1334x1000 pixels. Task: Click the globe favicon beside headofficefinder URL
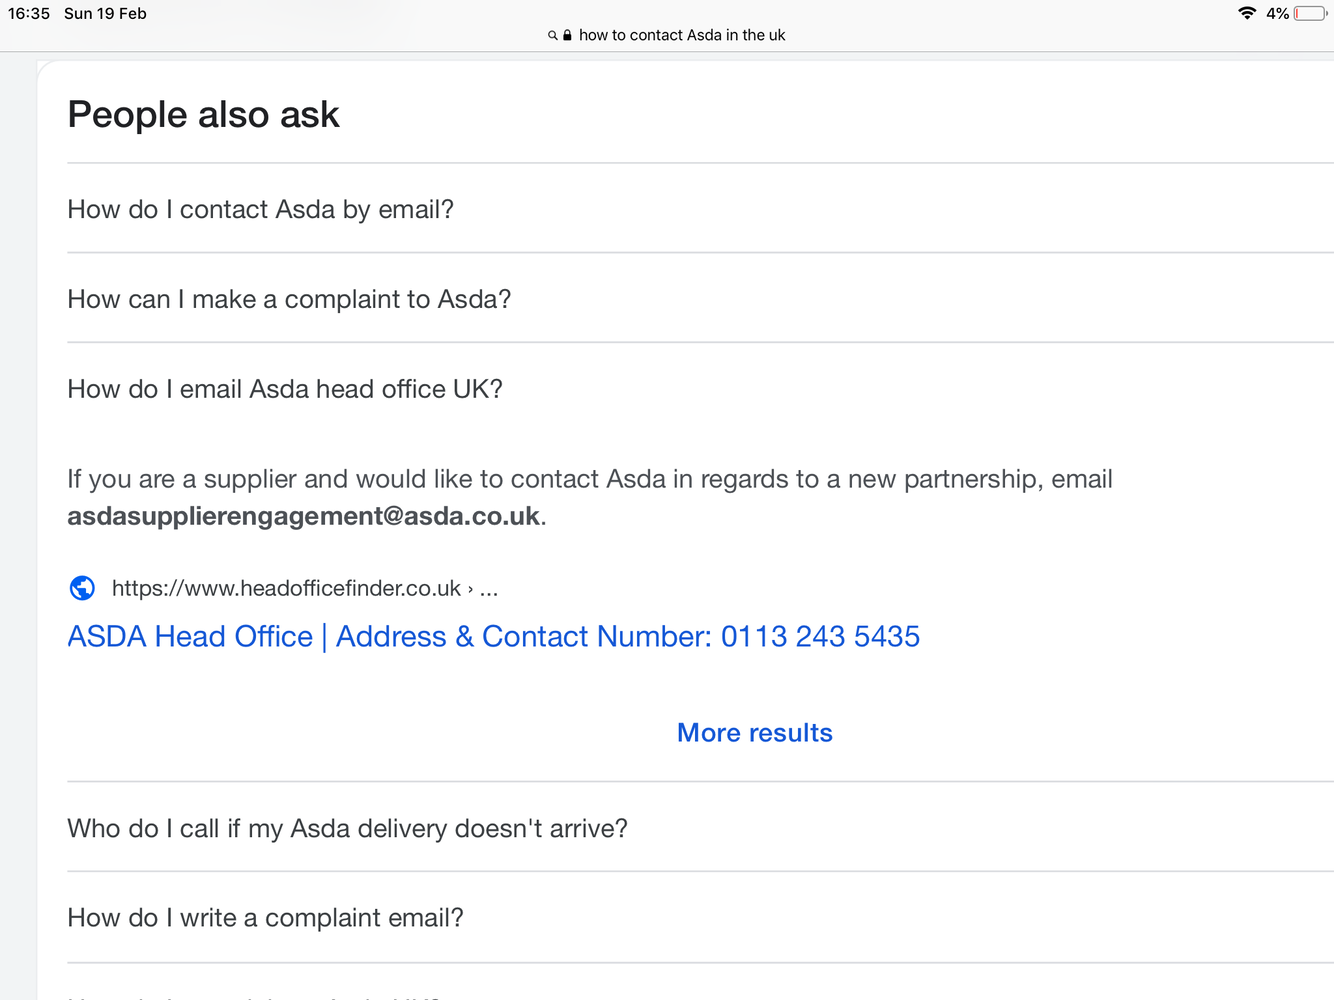pyautogui.click(x=82, y=588)
